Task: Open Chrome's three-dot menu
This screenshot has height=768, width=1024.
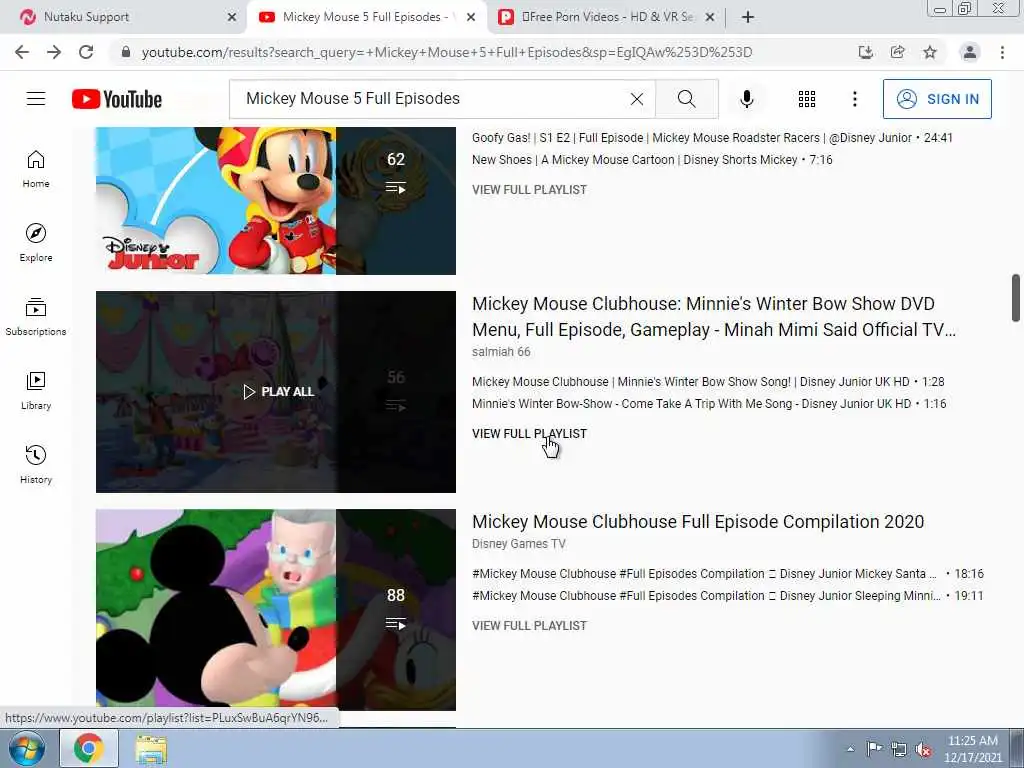Action: pos(1002,52)
